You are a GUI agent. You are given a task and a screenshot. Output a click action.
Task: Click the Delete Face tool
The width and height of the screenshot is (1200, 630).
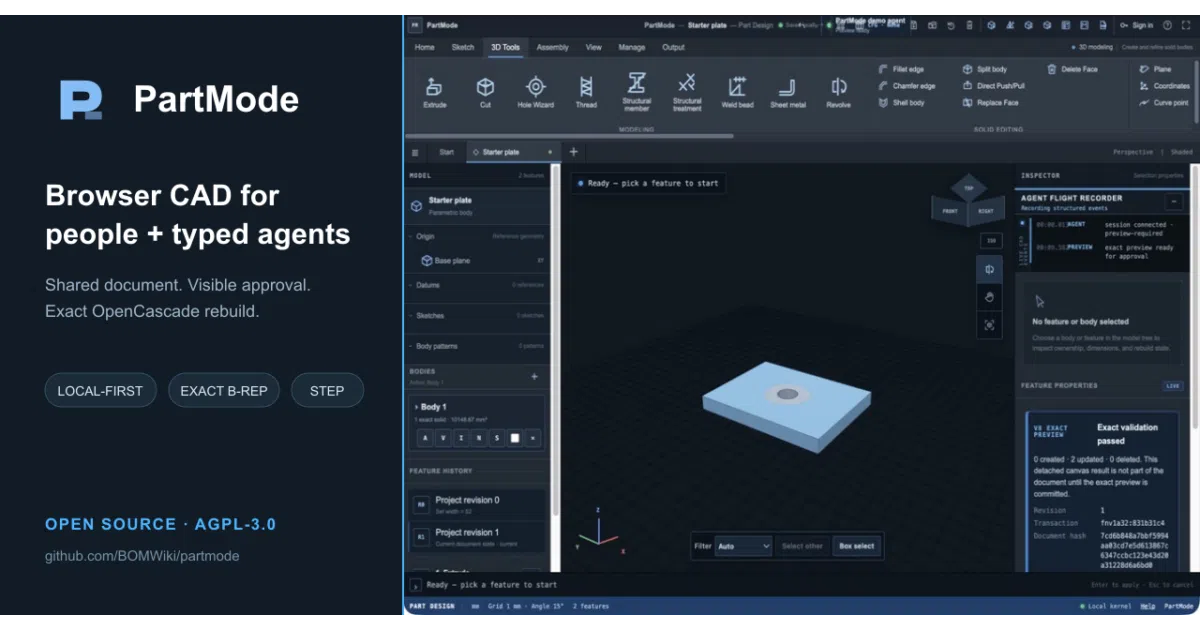point(1072,70)
